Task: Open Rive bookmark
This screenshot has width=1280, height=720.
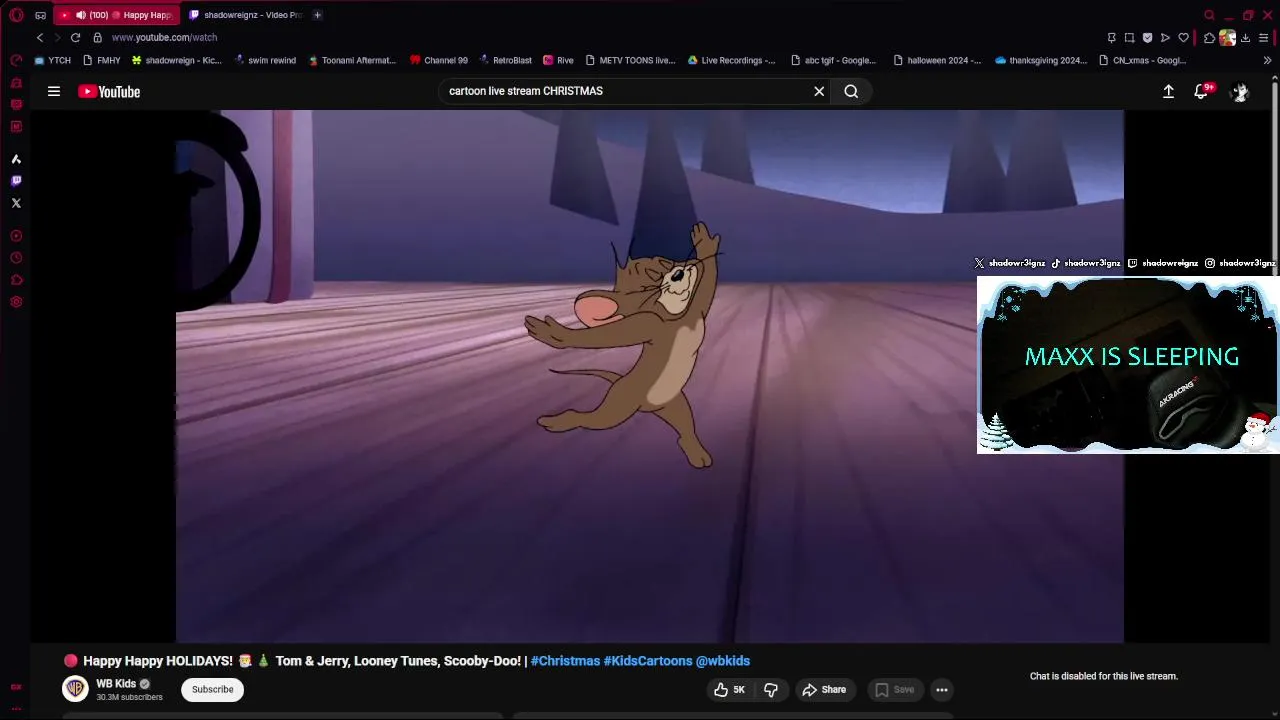Action: coord(558,60)
